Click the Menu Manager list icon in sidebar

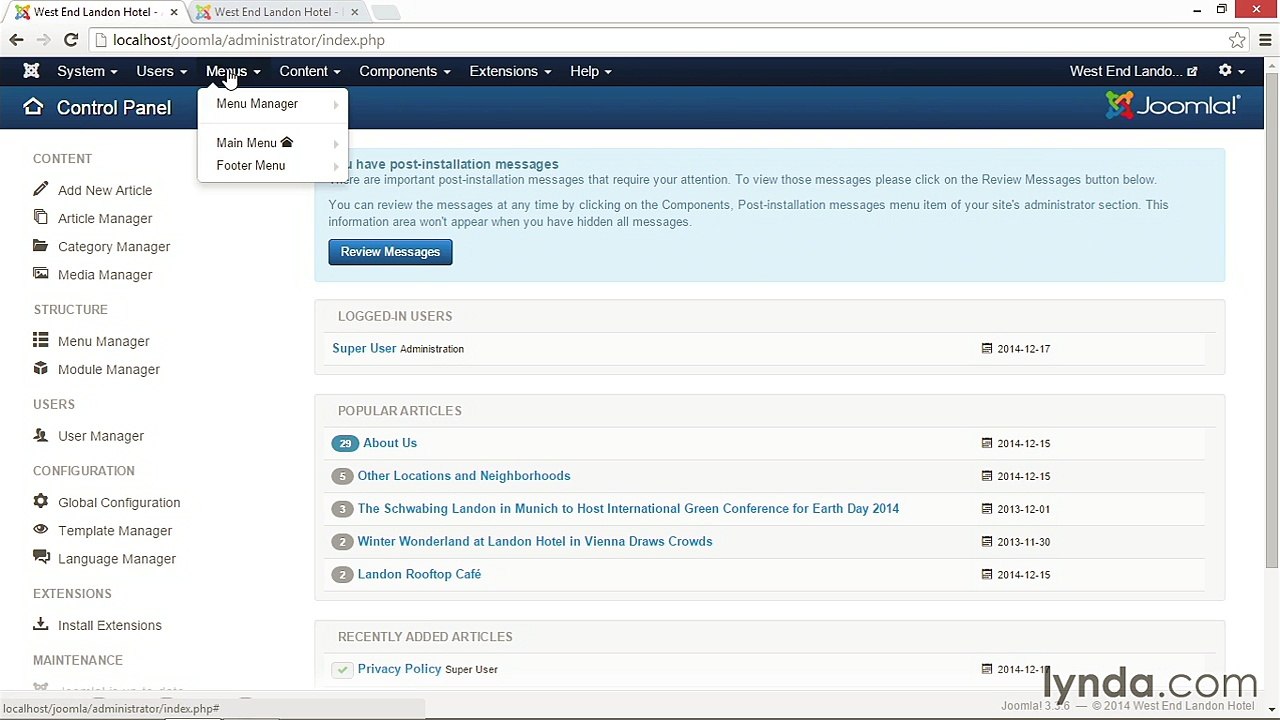[x=40, y=340]
